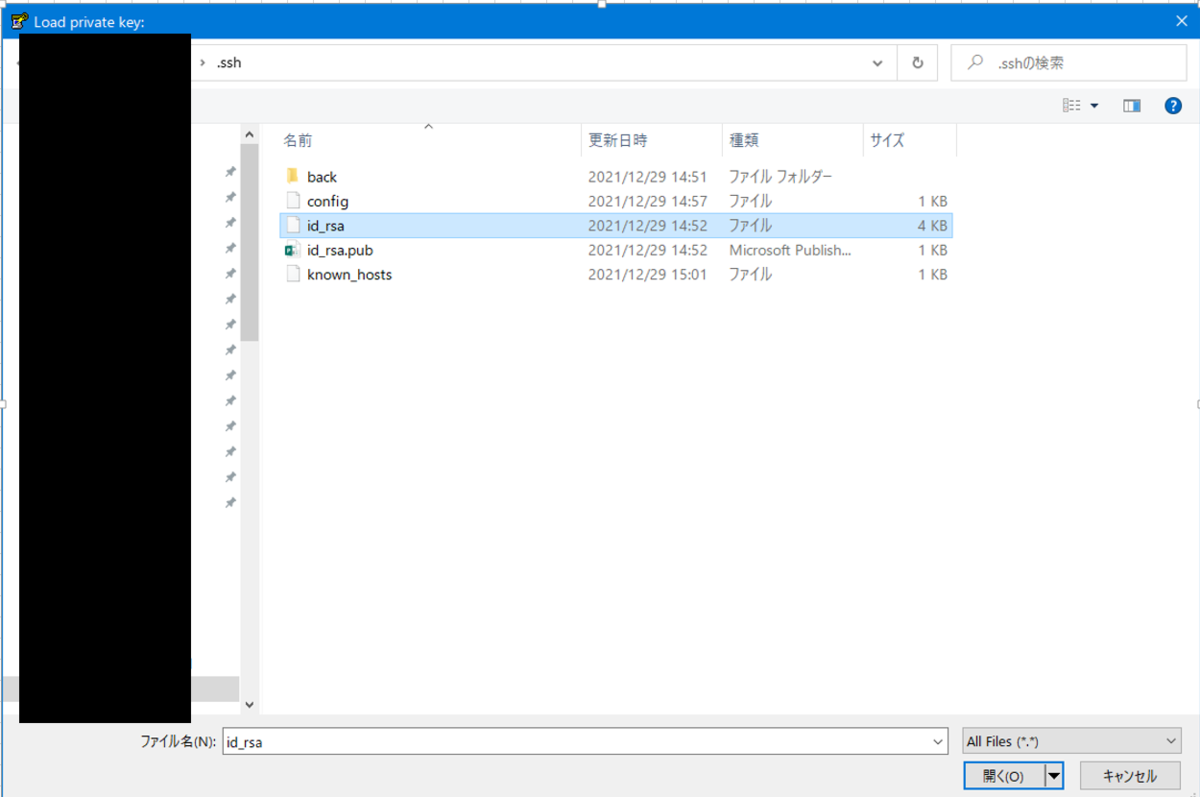Click the PuTTY key icon in the title bar
This screenshot has width=1200, height=797.
(x=18, y=20)
